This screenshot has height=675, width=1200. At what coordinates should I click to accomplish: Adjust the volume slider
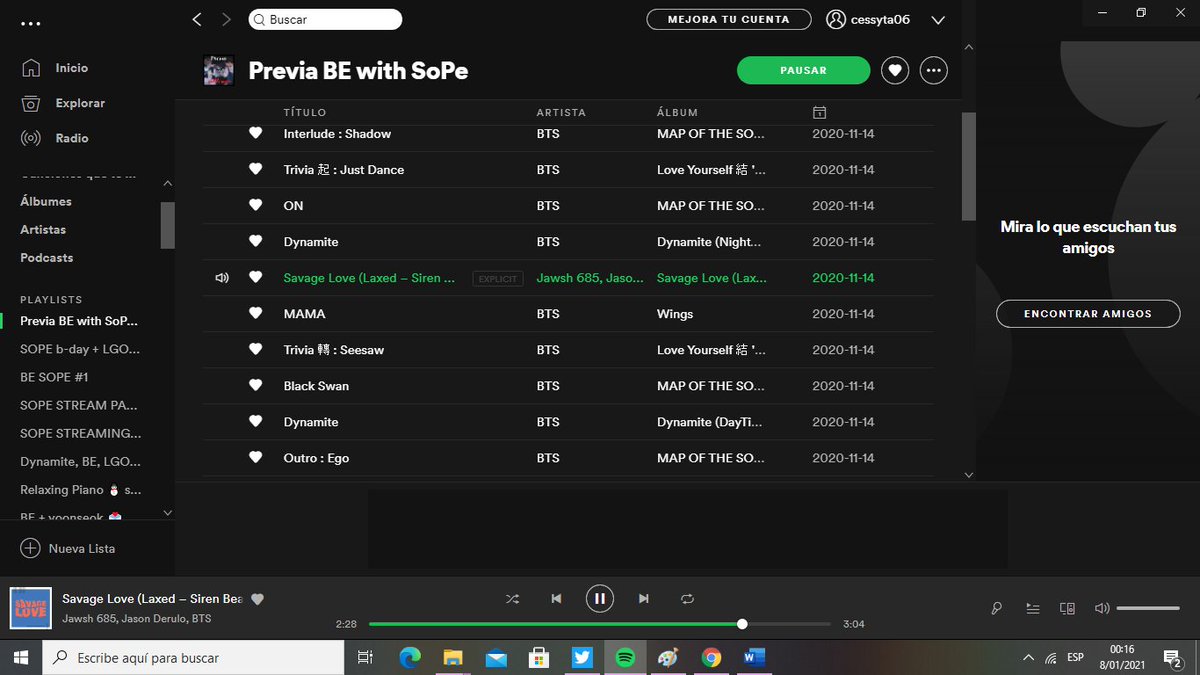1148,608
